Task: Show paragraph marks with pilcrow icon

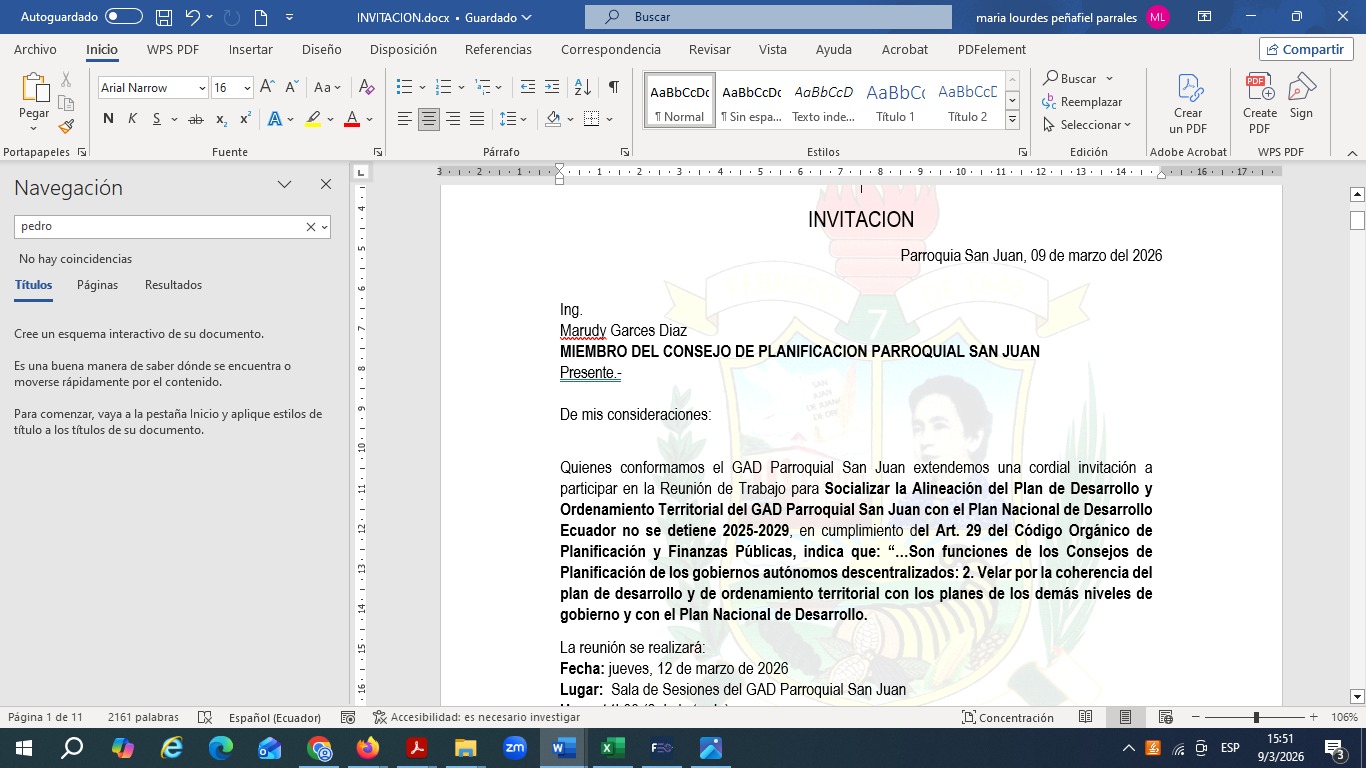Action: 613,88
